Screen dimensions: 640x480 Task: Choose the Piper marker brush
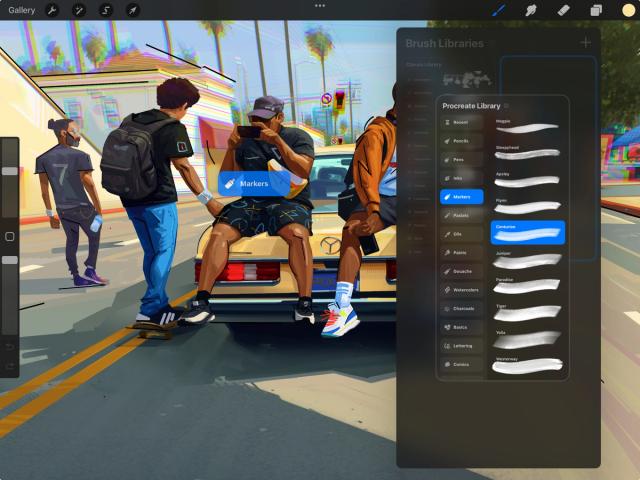click(528, 207)
